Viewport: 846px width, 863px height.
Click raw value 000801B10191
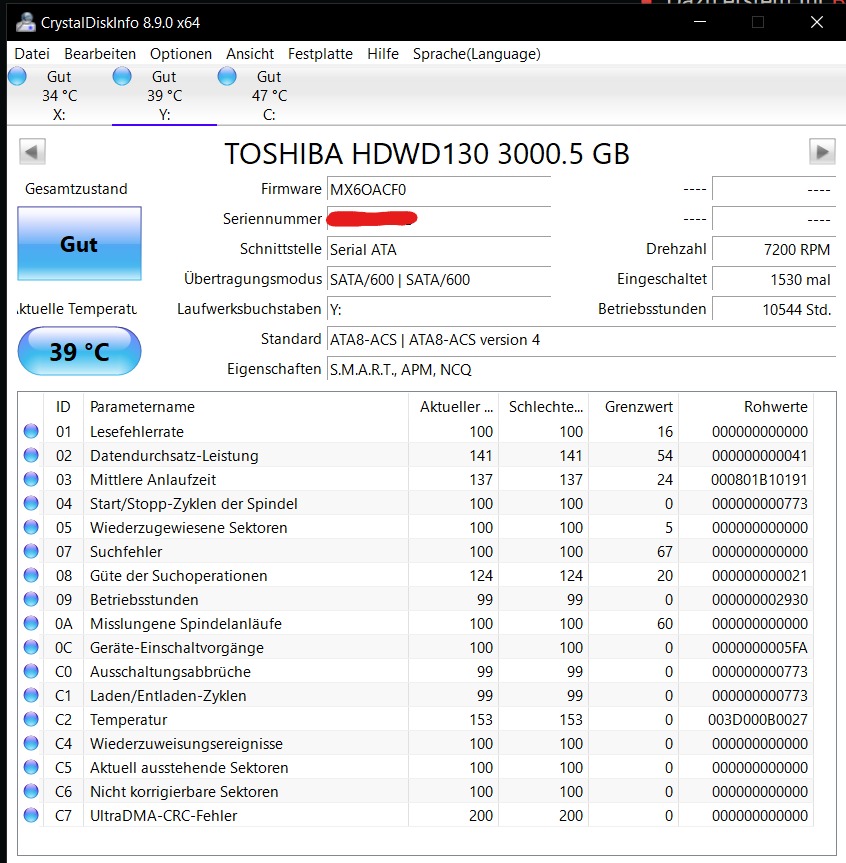[759, 479]
